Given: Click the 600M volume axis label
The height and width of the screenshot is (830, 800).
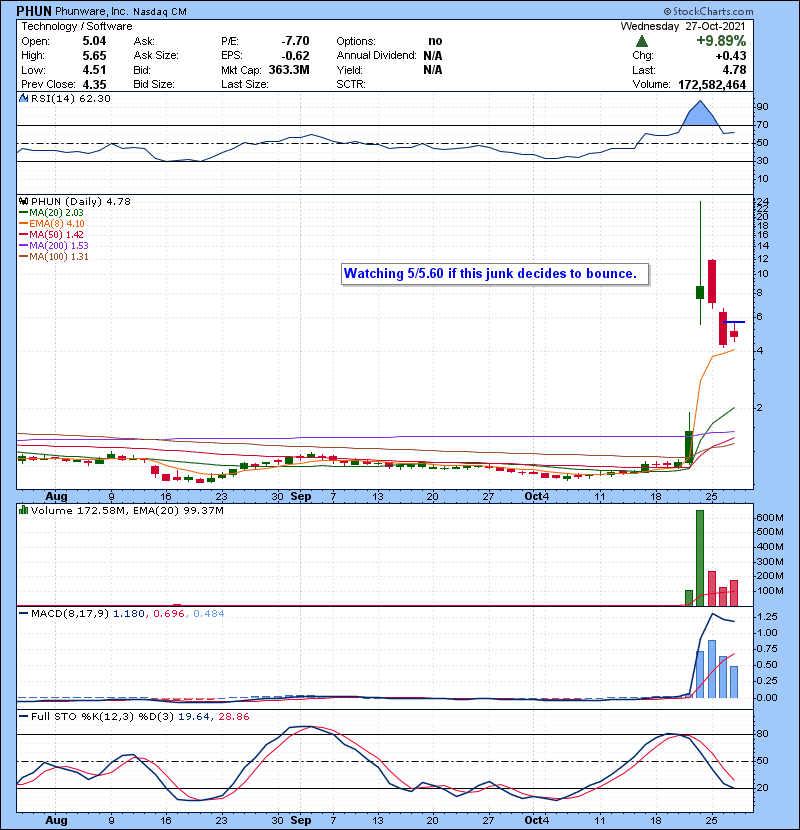Looking at the screenshot, I should pyautogui.click(x=769, y=518).
